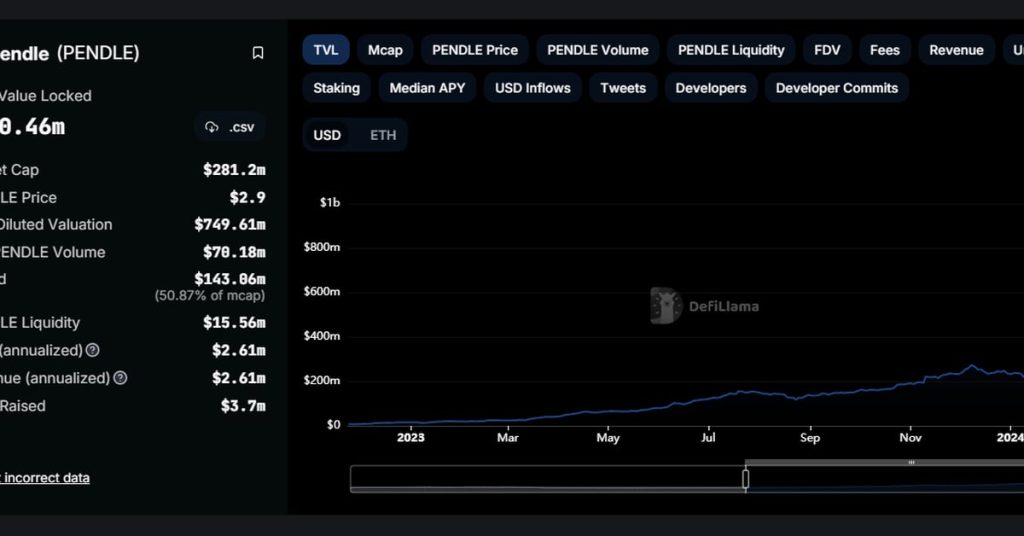This screenshot has width=1024, height=536.
Task: Show PENDLE Volume on the chart
Action: pyautogui.click(x=598, y=50)
